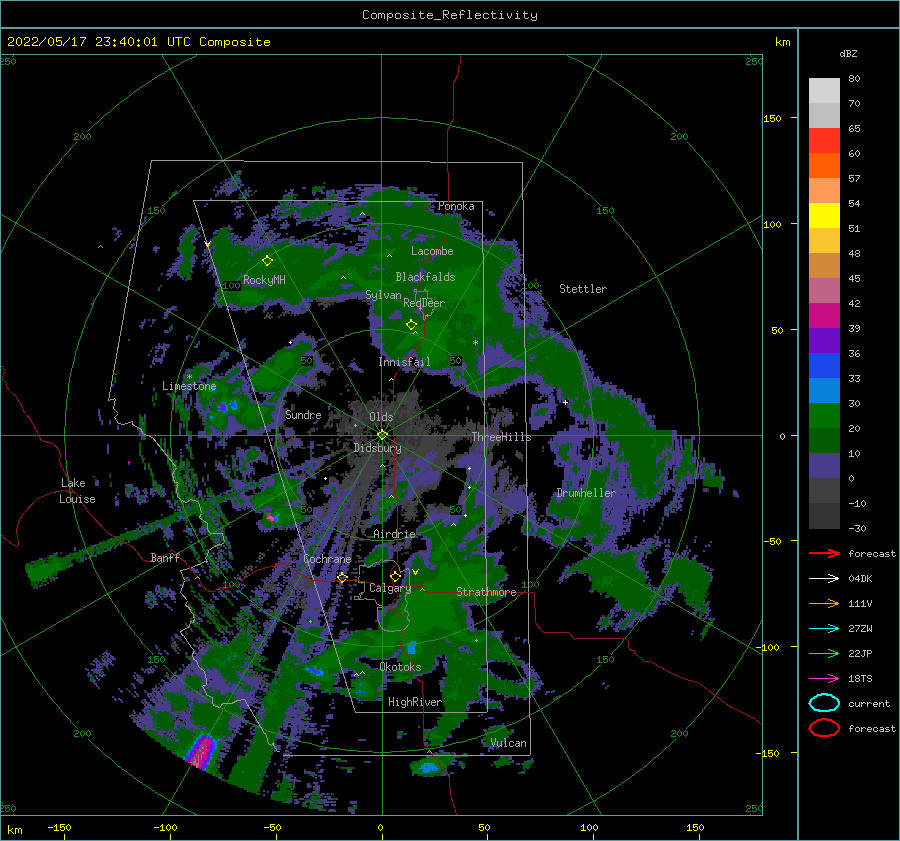900x841 pixels.
Task: Click the Lake Louise label
Action: [x=77, y=491]
